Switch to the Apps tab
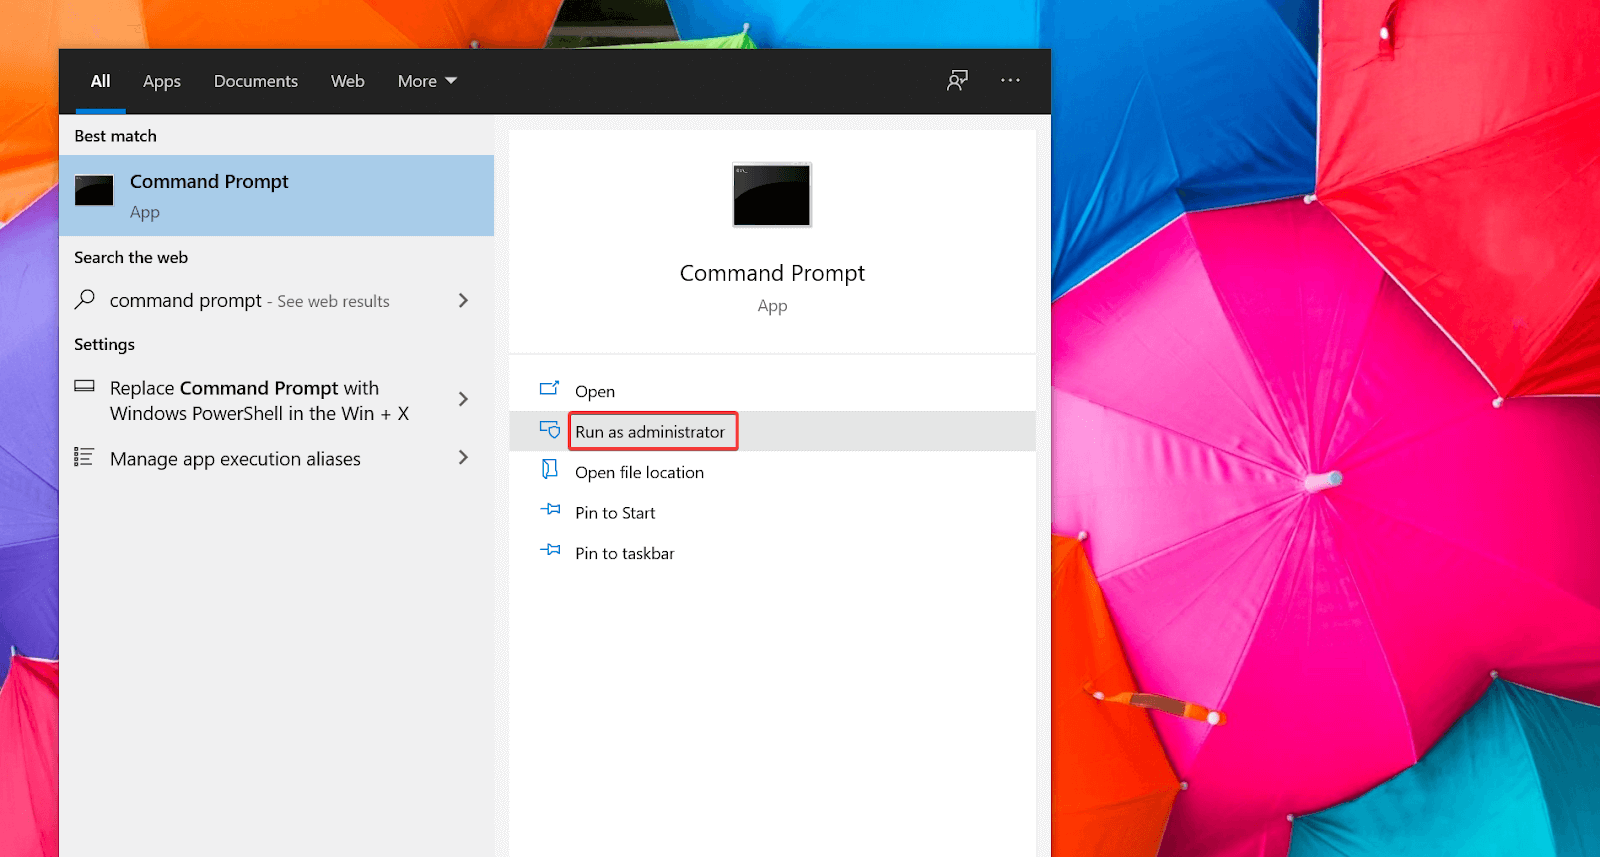This screenshot has height=857, width=1600. (x=162, y=81)
